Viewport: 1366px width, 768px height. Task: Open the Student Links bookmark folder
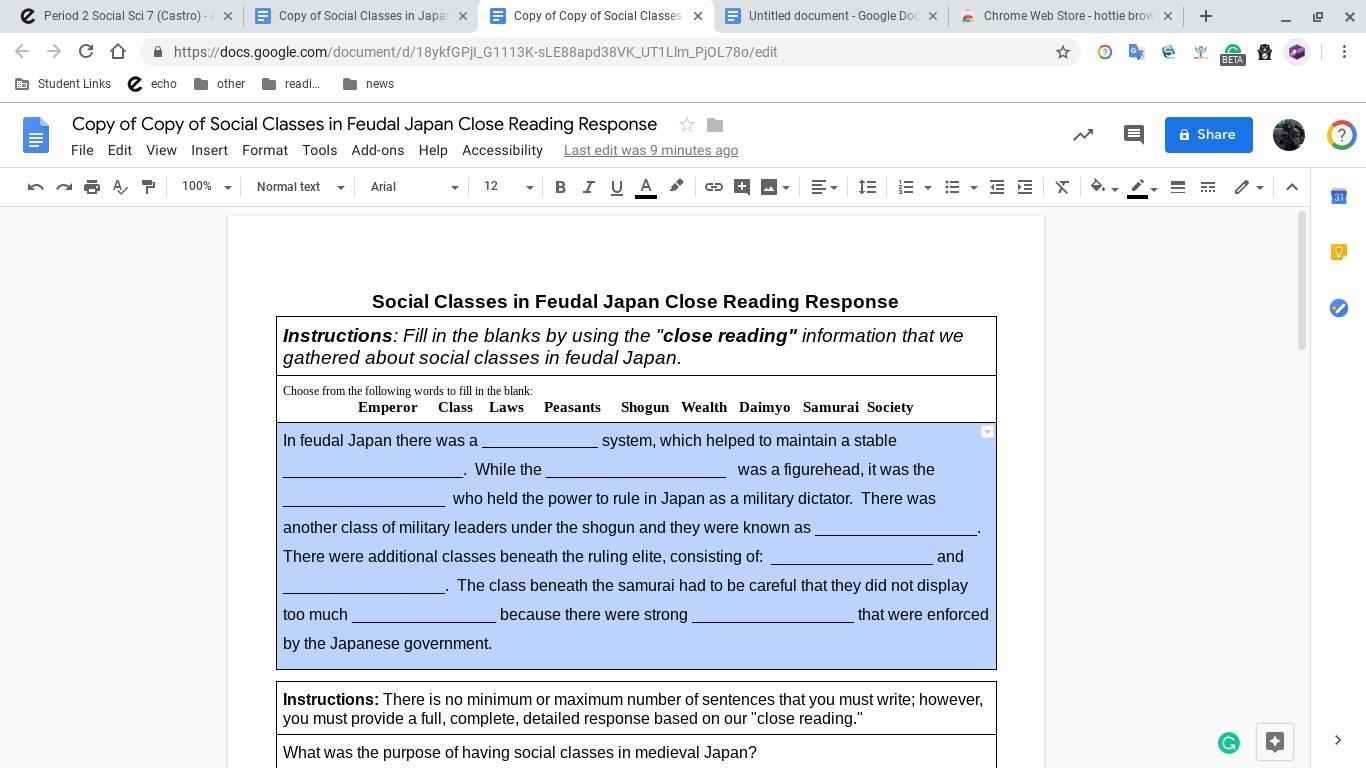point(63,84)
